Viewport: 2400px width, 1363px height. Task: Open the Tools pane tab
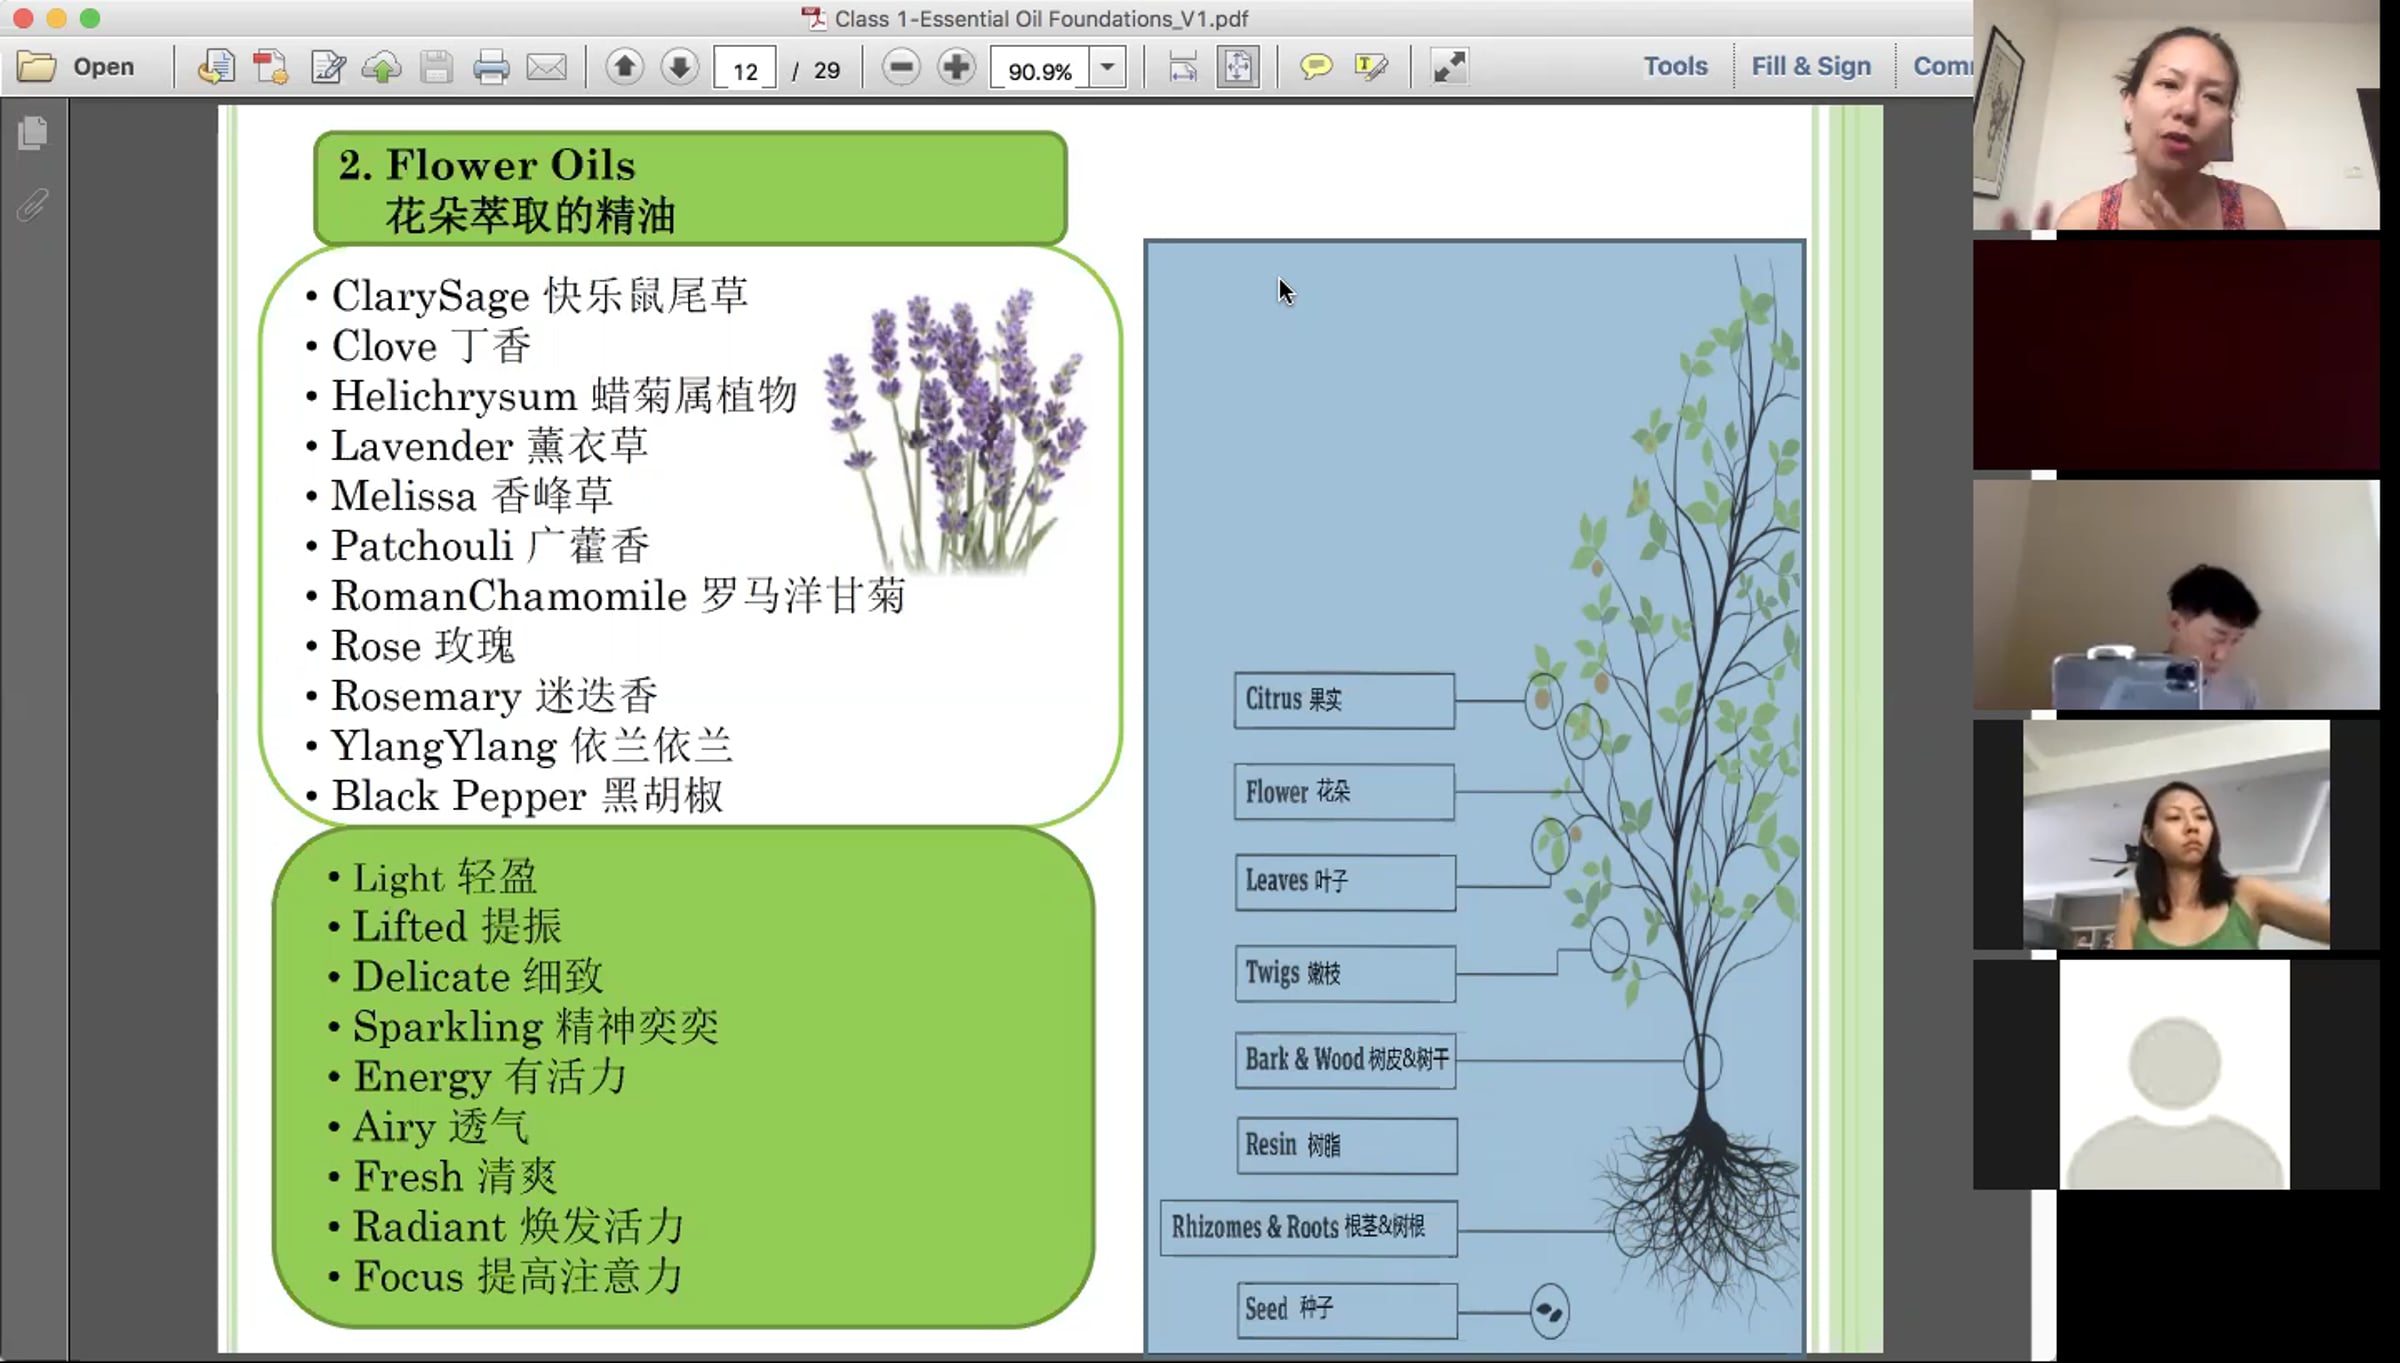pos(1675,66)
